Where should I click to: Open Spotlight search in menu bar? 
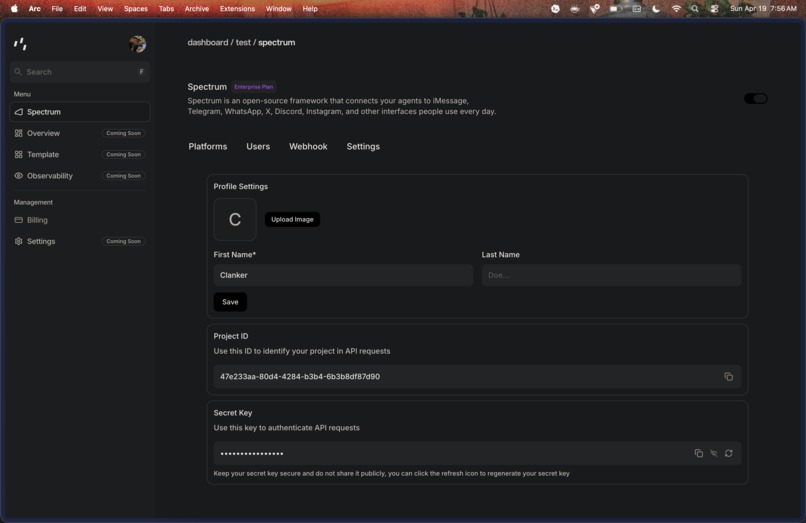click(694, 9)
